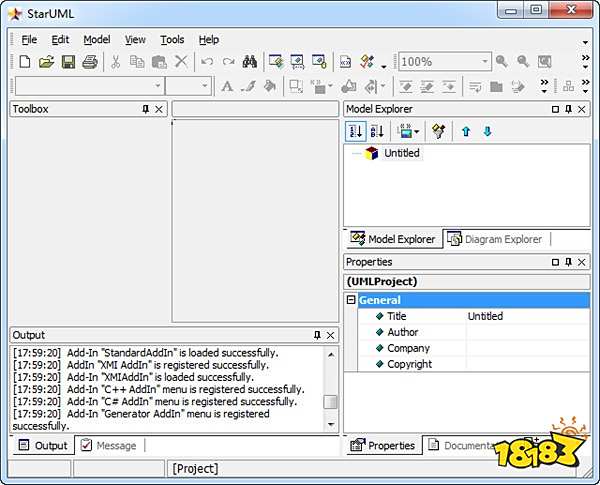
Task: Paste from clipboard using Paste icon
Action: (159, 62)
